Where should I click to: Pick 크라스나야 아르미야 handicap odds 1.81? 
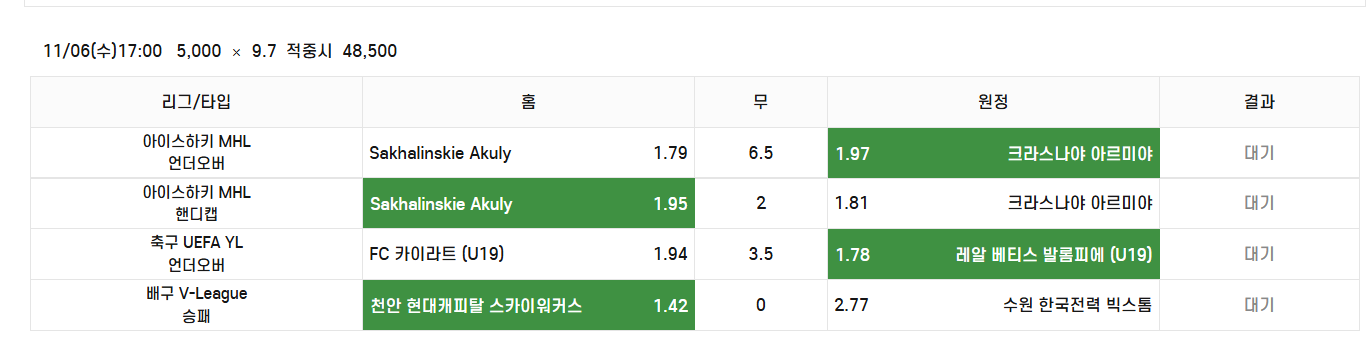click(993, 204)
